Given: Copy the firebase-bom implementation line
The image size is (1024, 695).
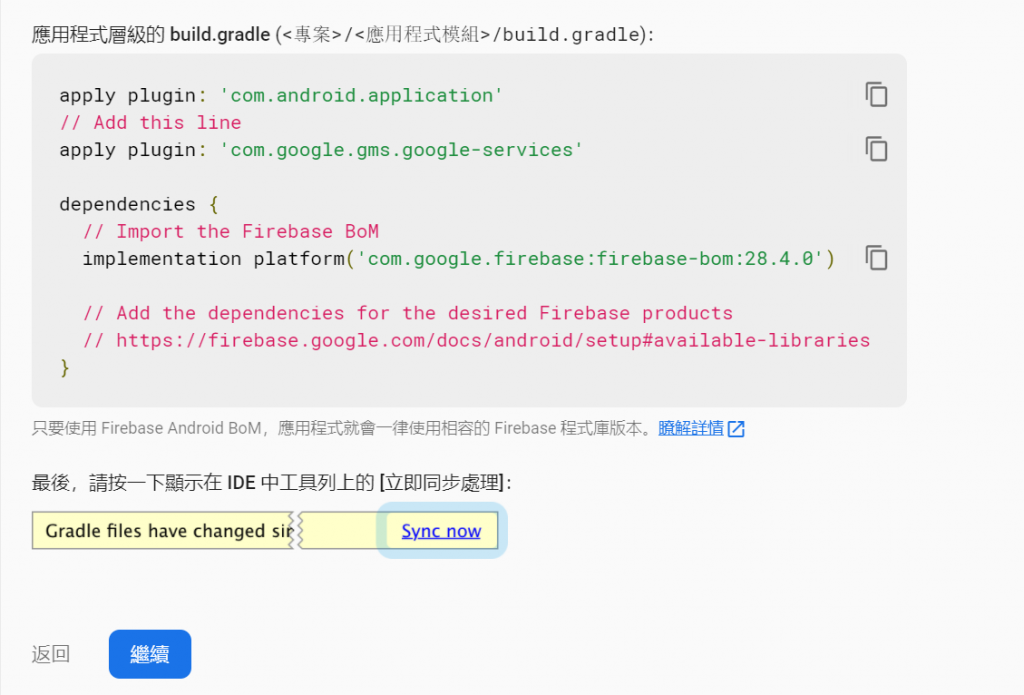Looking at the screenshot, I should coord(876,258).
